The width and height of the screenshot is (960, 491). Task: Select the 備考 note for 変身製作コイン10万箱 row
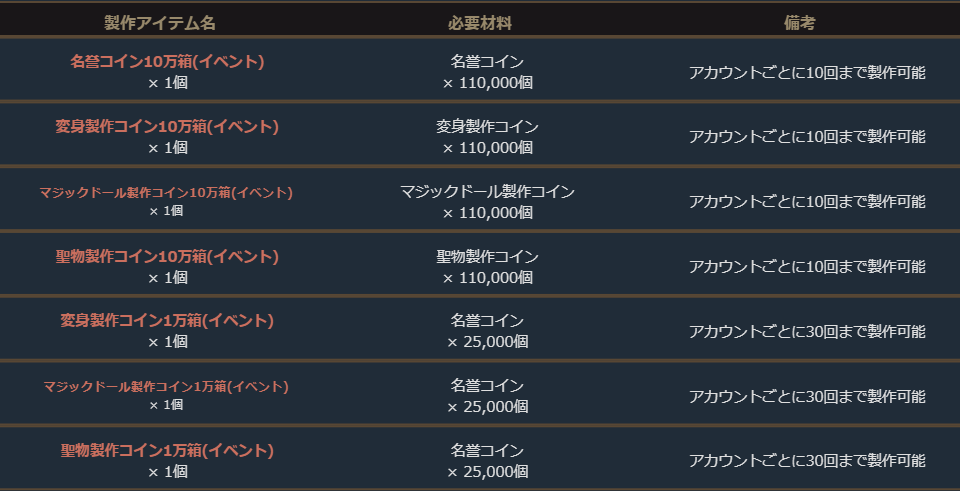(x=807, y=137)
